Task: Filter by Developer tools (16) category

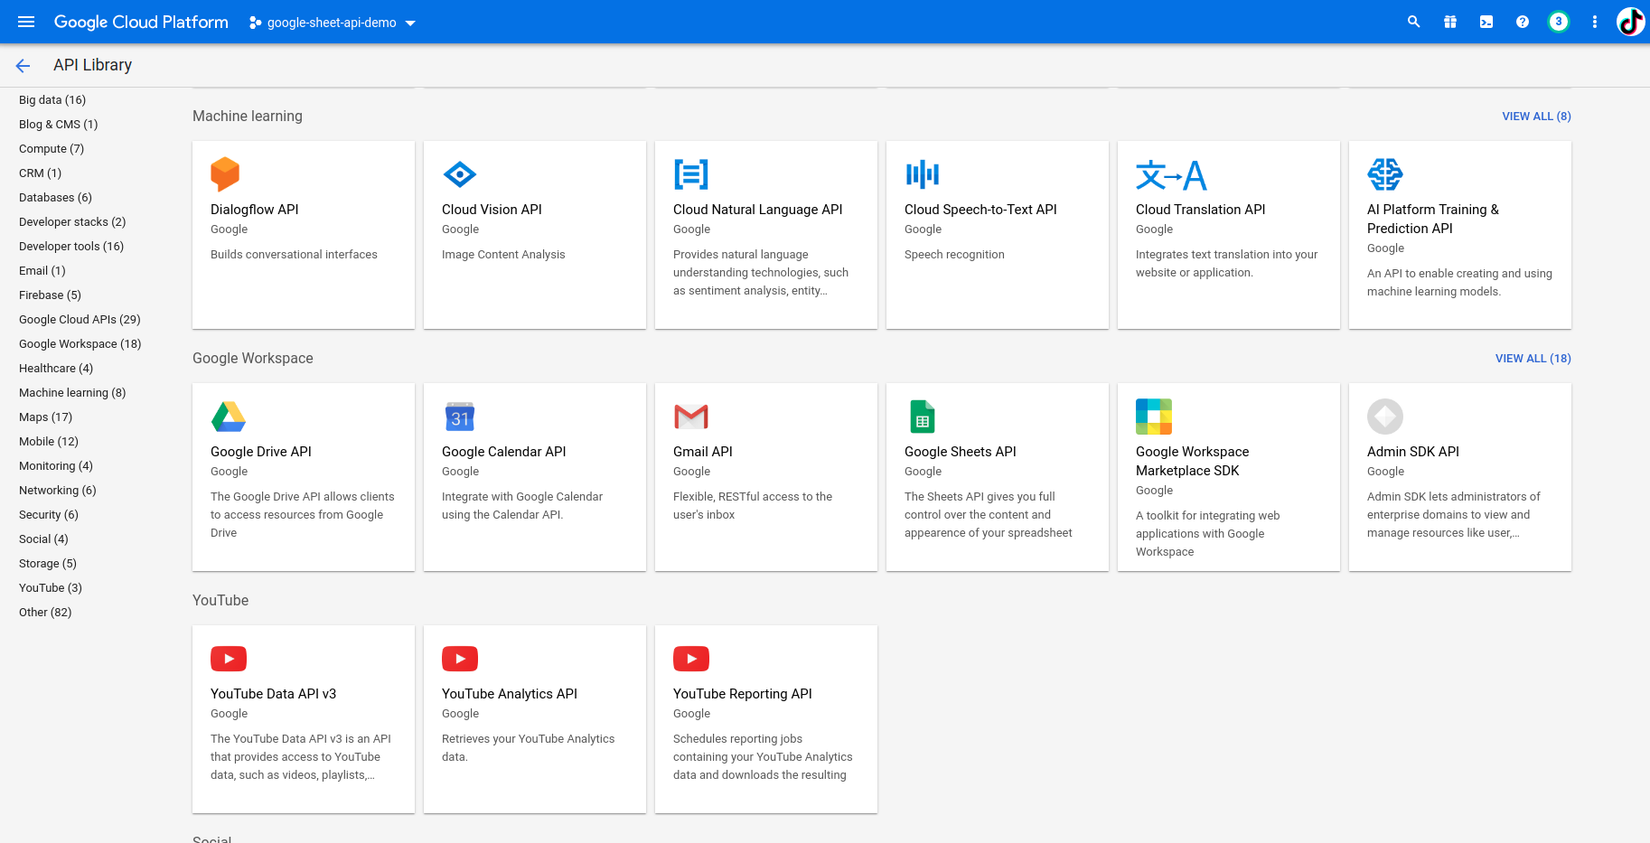Action: (x=71, y=247)
